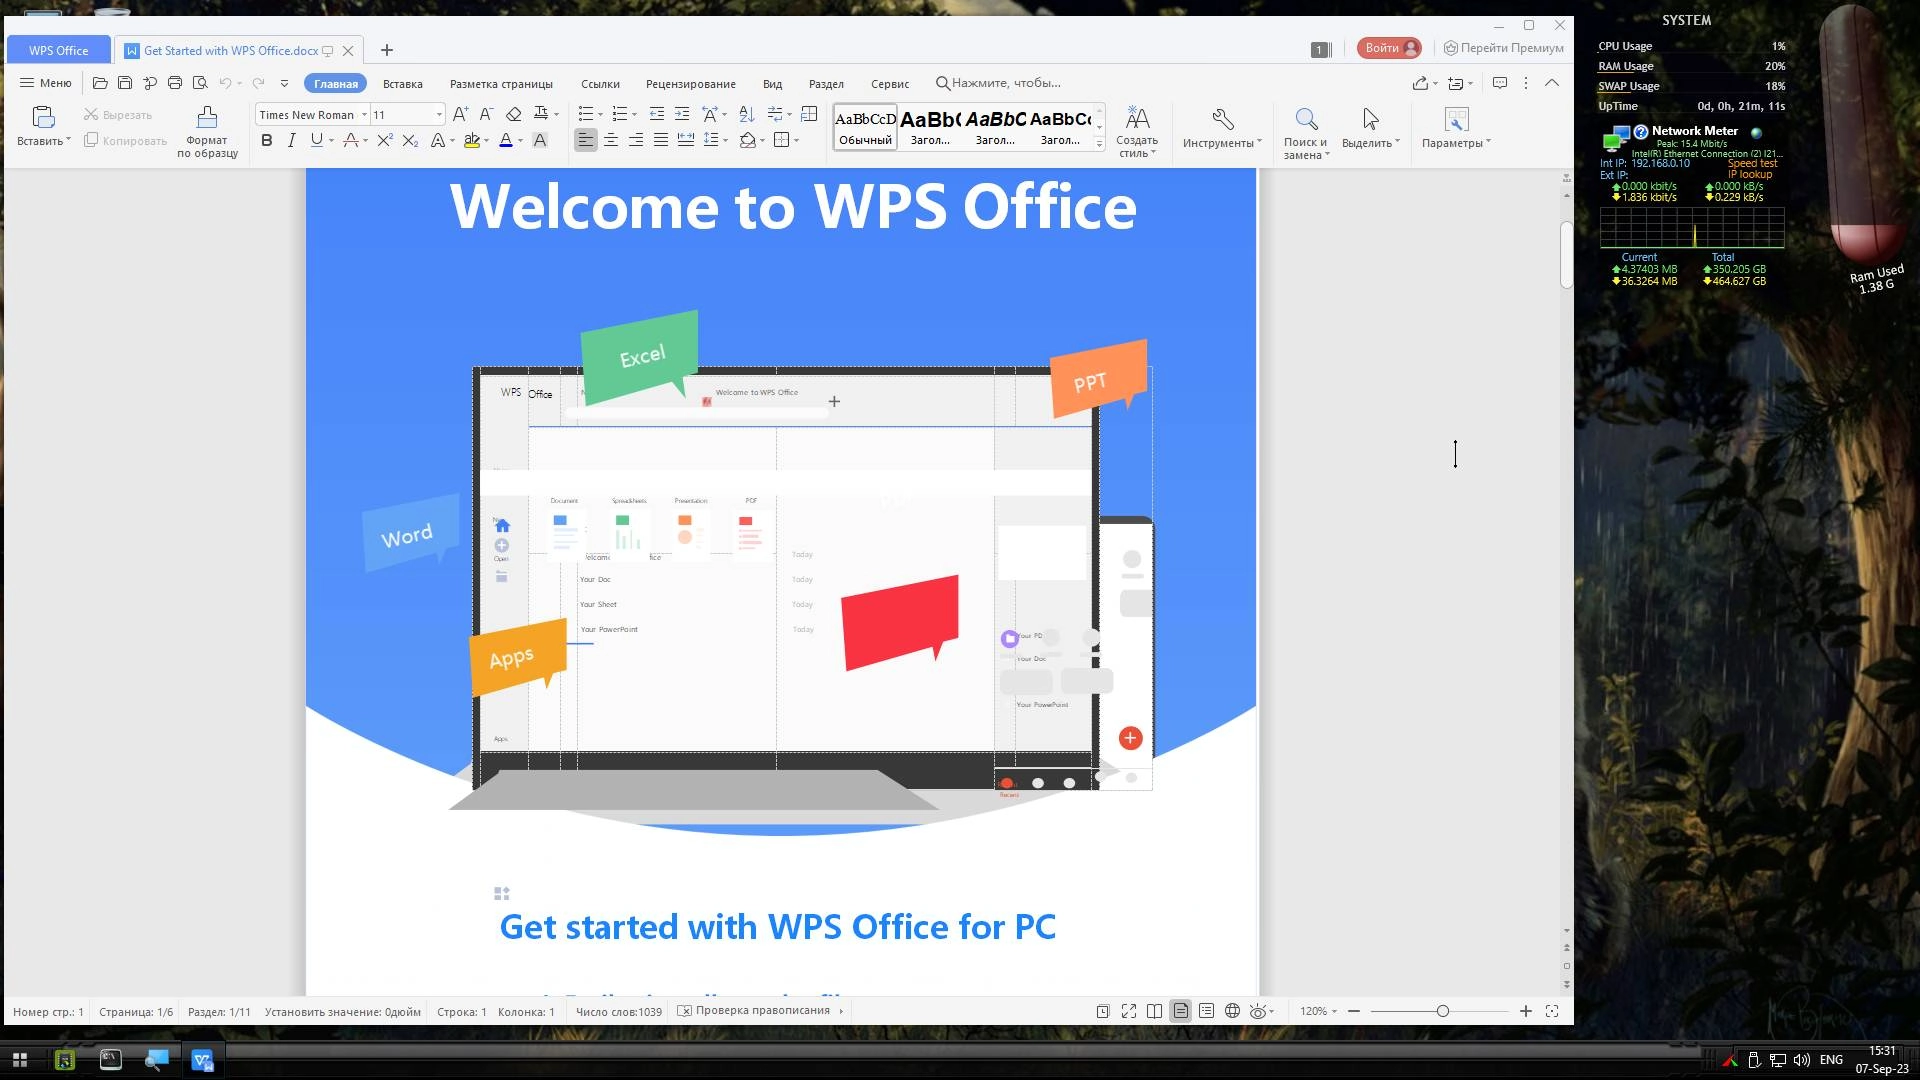Toggle Bold formatting
Viewport: 1920px width, 1080px height.
pos(267,141)
